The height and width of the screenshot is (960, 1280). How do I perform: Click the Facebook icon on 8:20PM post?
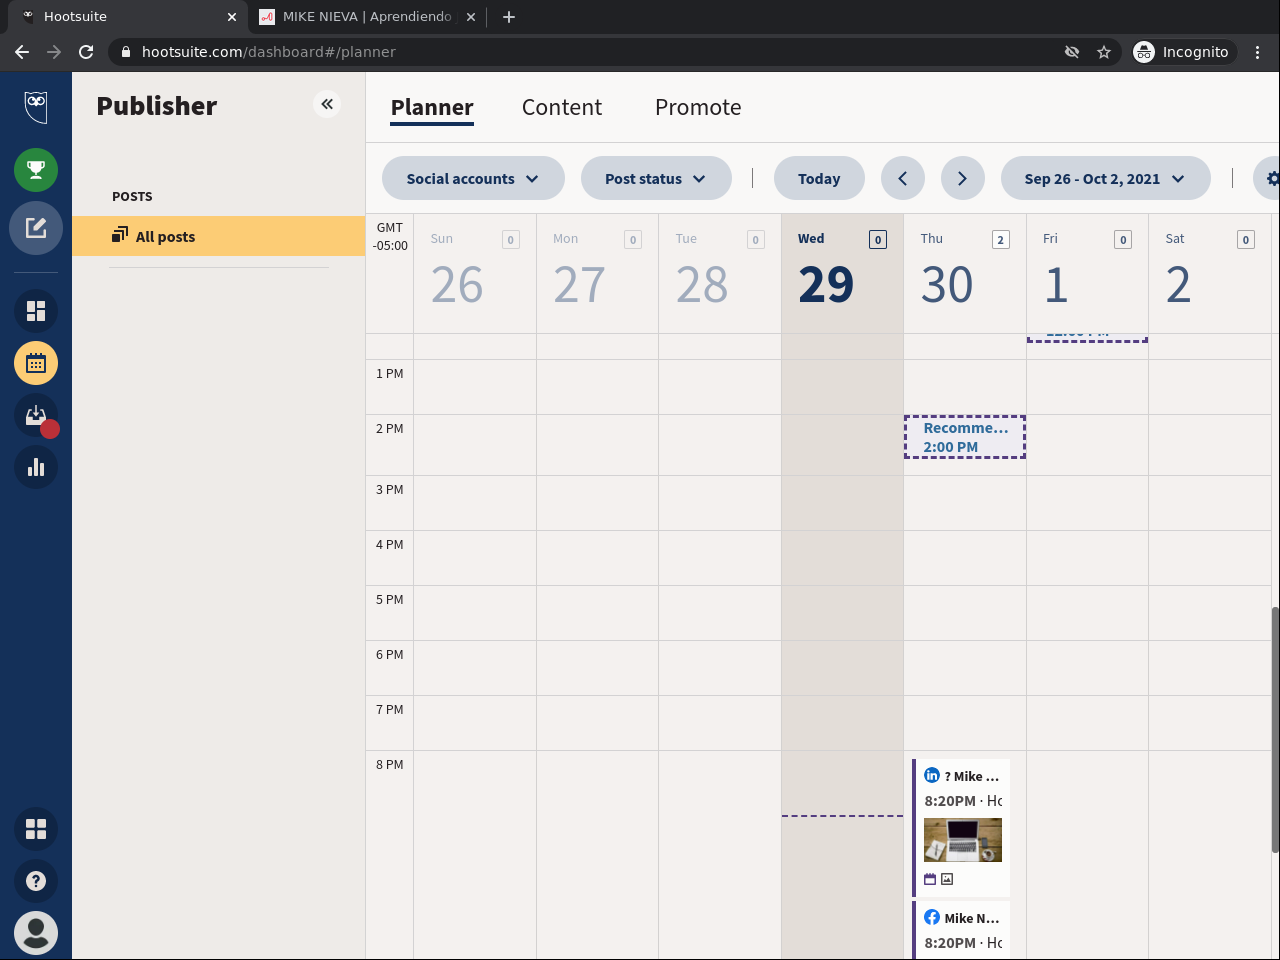[932, 917]
